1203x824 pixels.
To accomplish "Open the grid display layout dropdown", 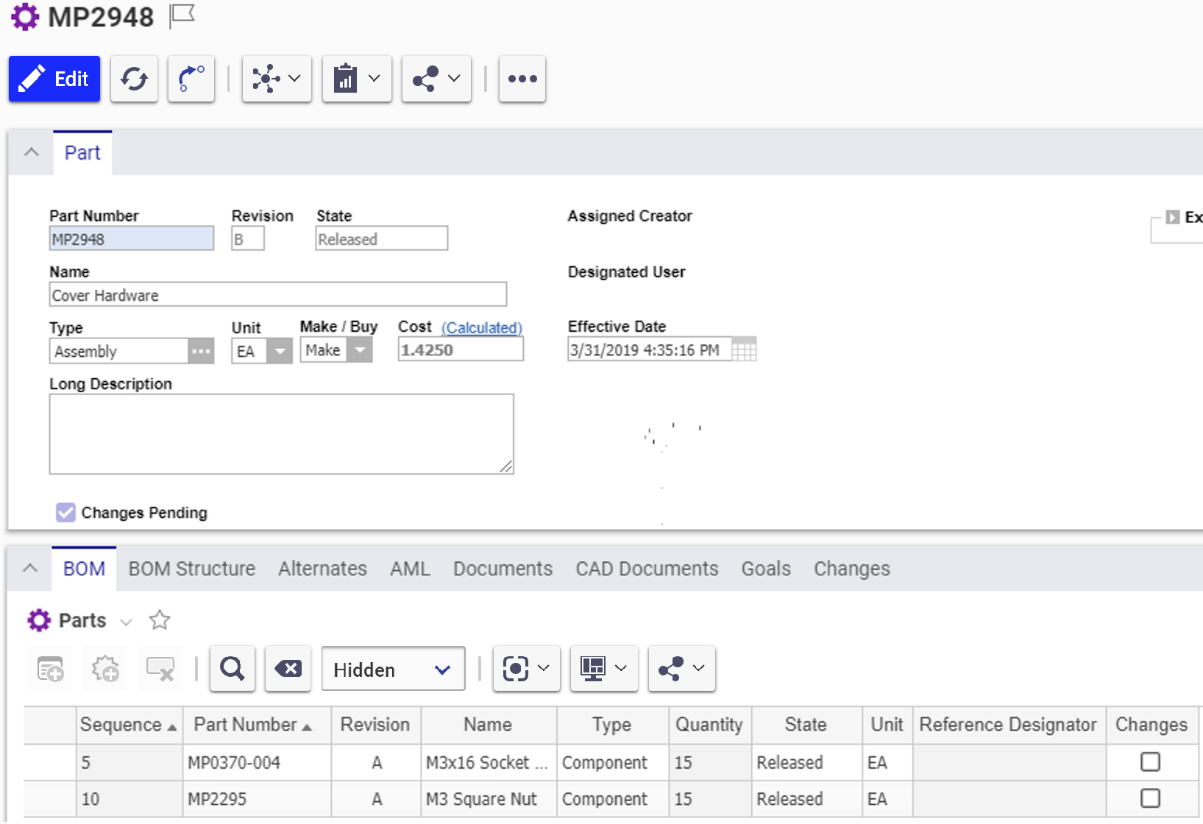I will (x=605, y=669).
